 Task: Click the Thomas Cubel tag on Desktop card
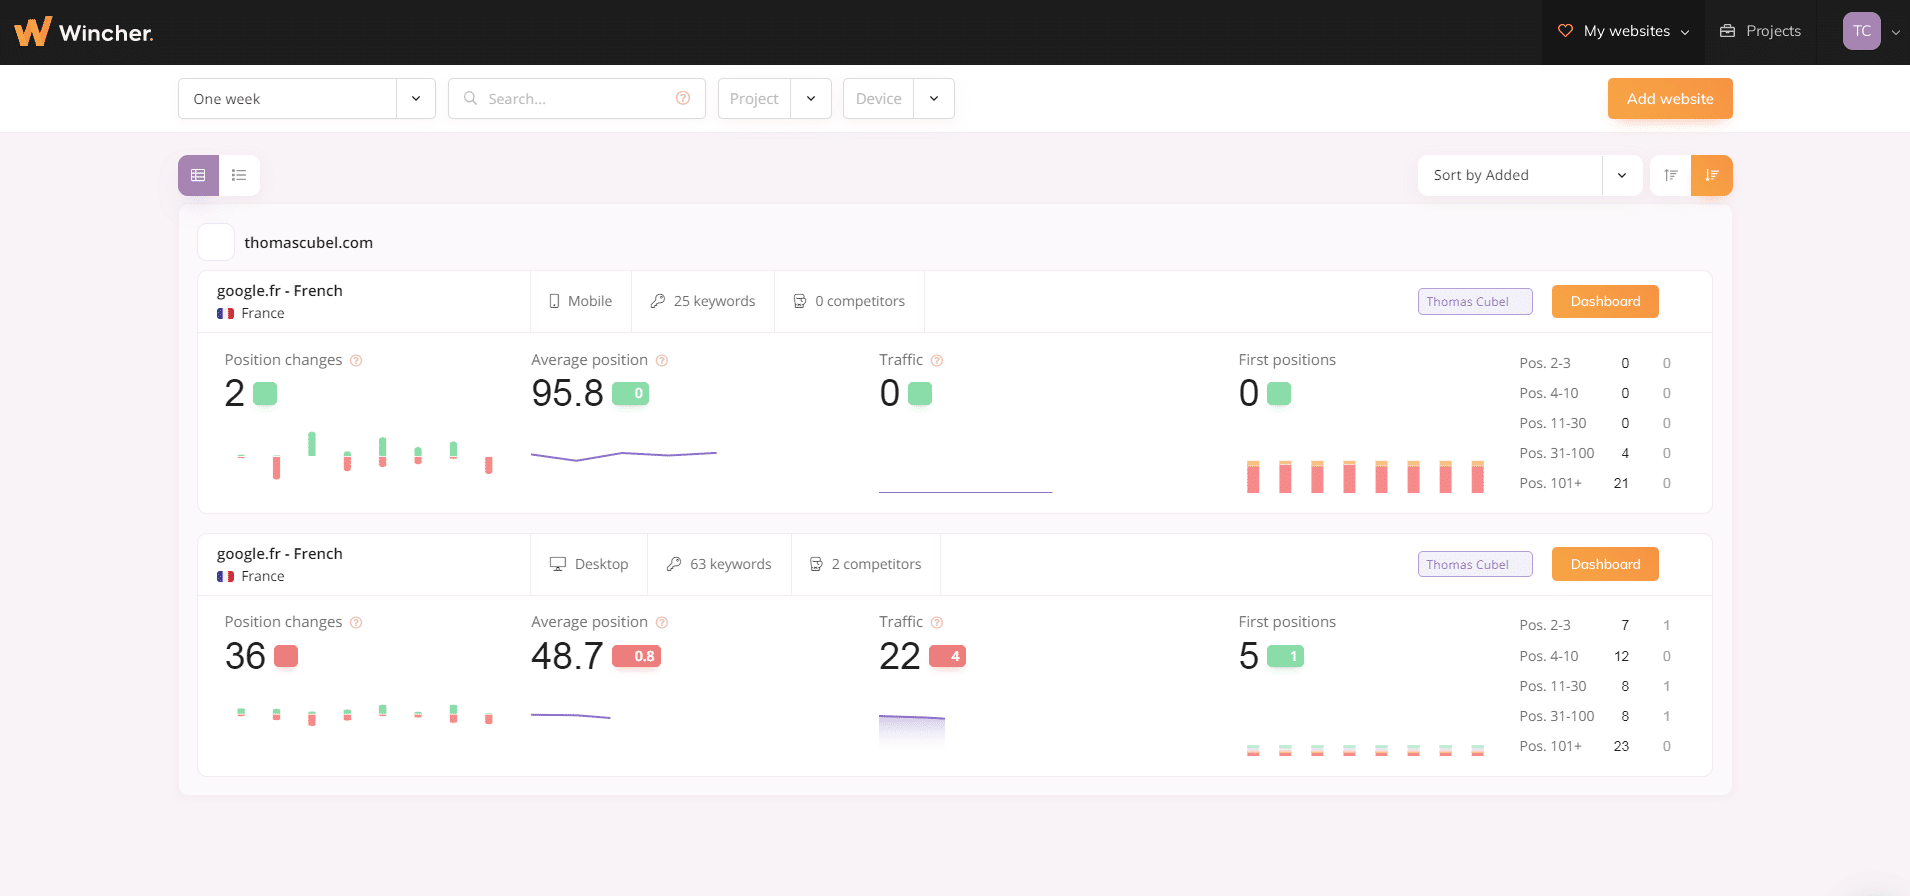(1475, 564)
